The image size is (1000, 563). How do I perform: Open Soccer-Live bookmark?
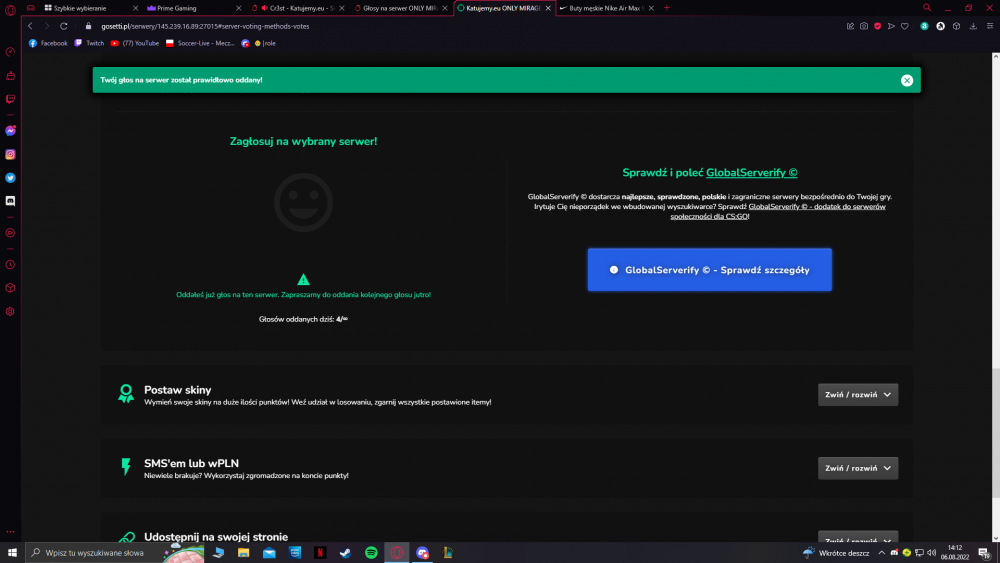pyautogui.click(x=200, y=43)
